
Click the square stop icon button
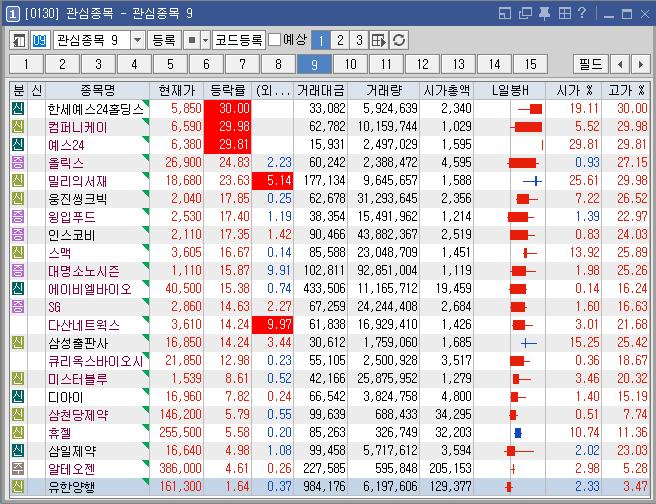(x=192, y=41)
